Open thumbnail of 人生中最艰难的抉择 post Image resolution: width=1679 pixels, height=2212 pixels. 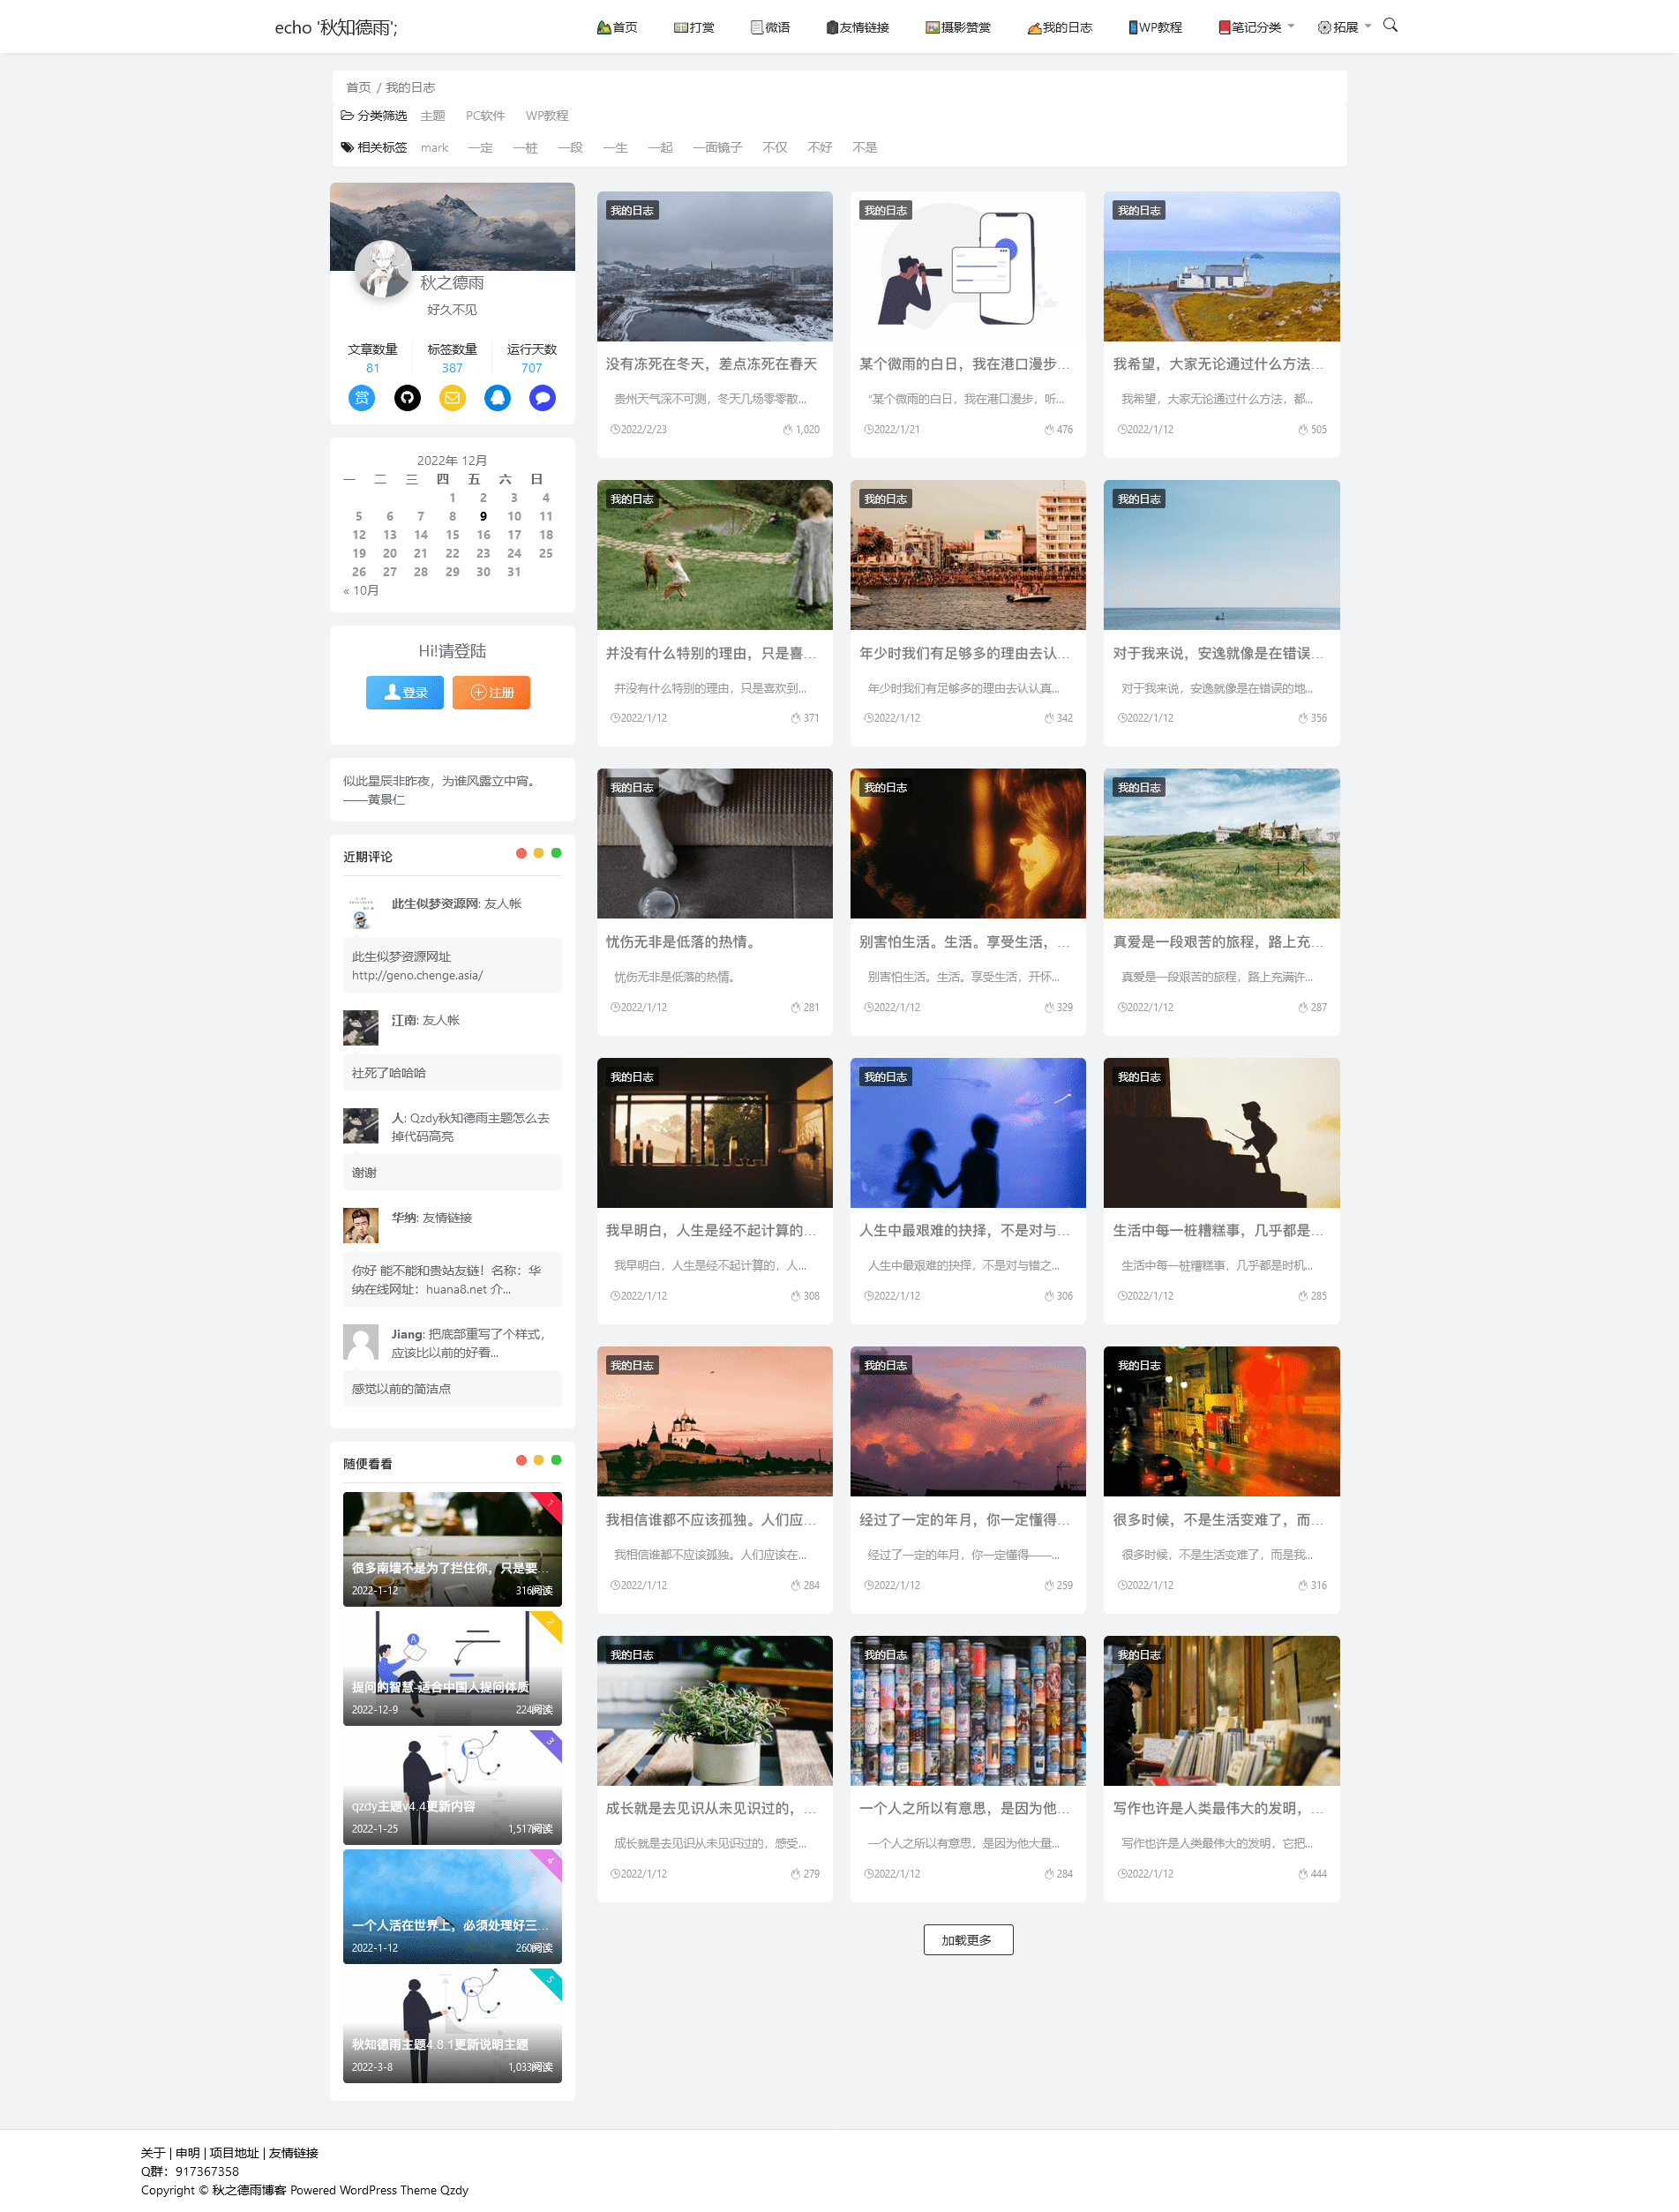(x=967, y=1132)
